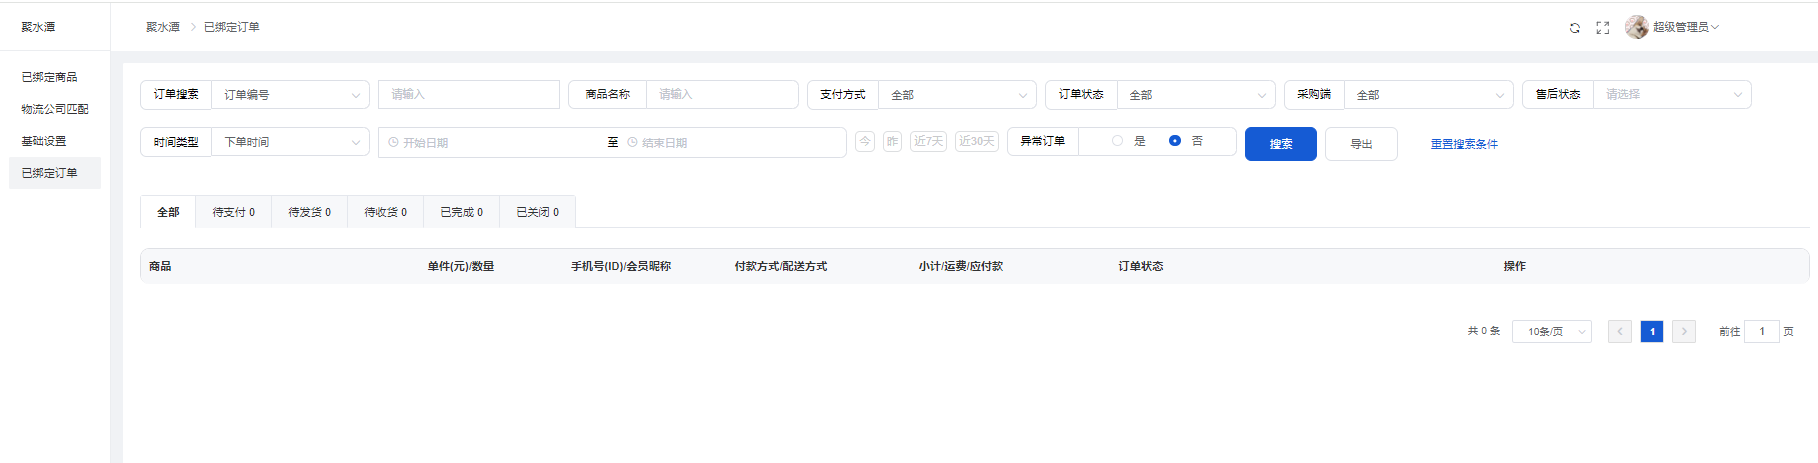Switch to the 待发货 tab
The height and width of the screenshot is (463, 1818).
(310, 212)
